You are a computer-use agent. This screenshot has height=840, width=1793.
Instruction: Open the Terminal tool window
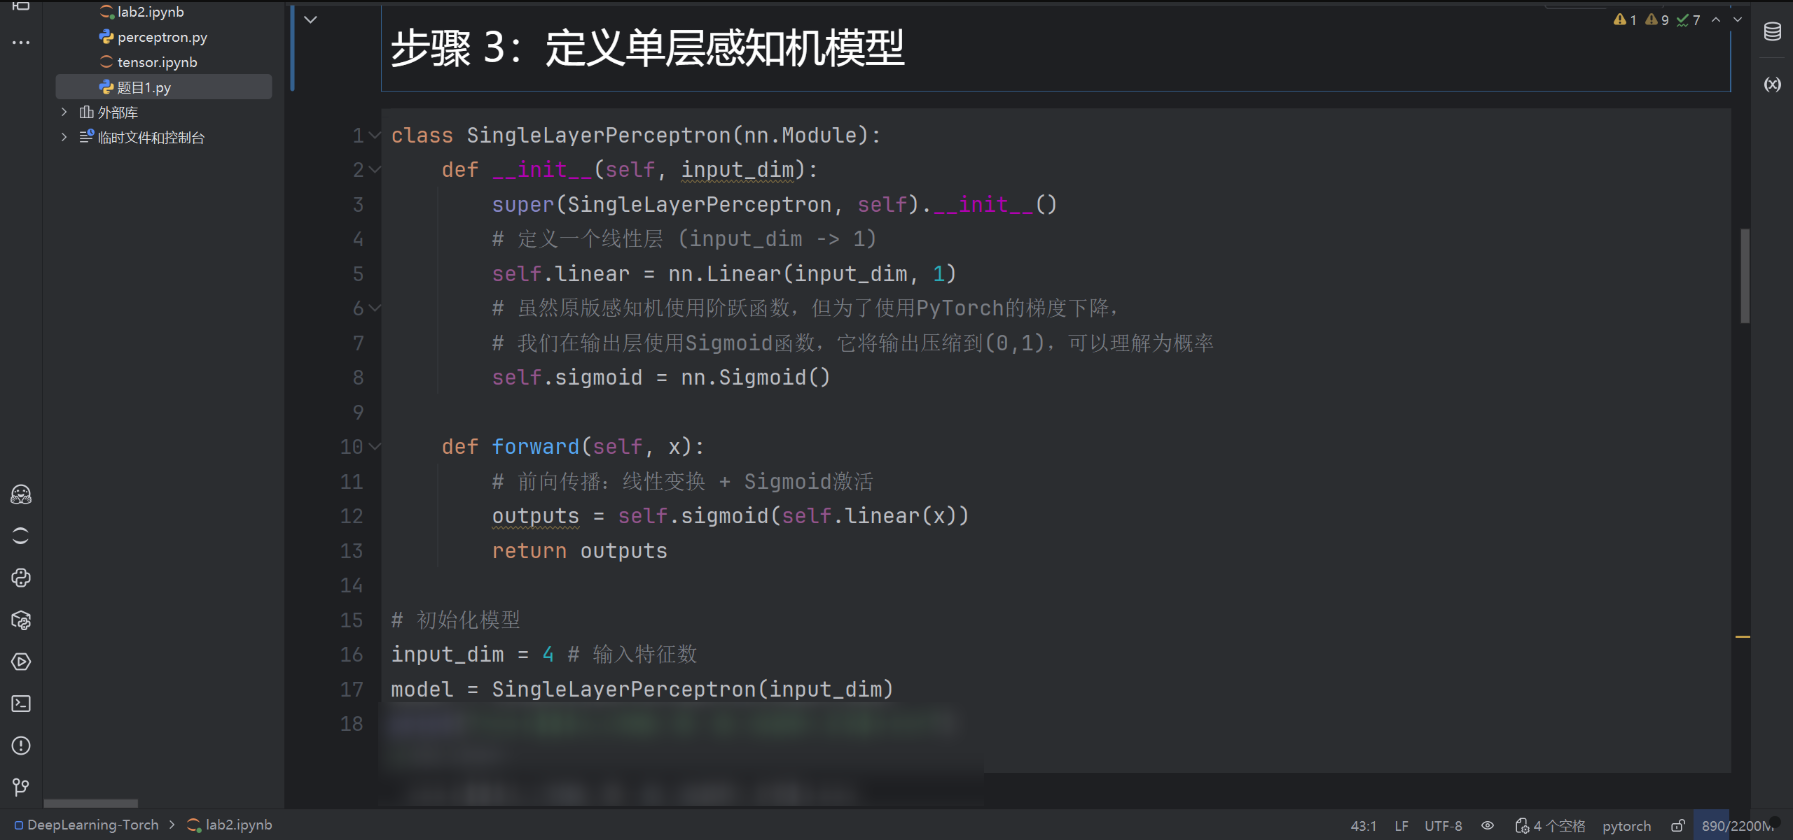[21, 704]
